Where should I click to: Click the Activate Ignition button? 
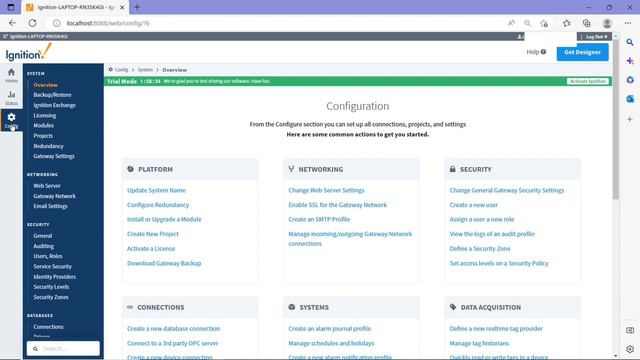click(588, 81)
